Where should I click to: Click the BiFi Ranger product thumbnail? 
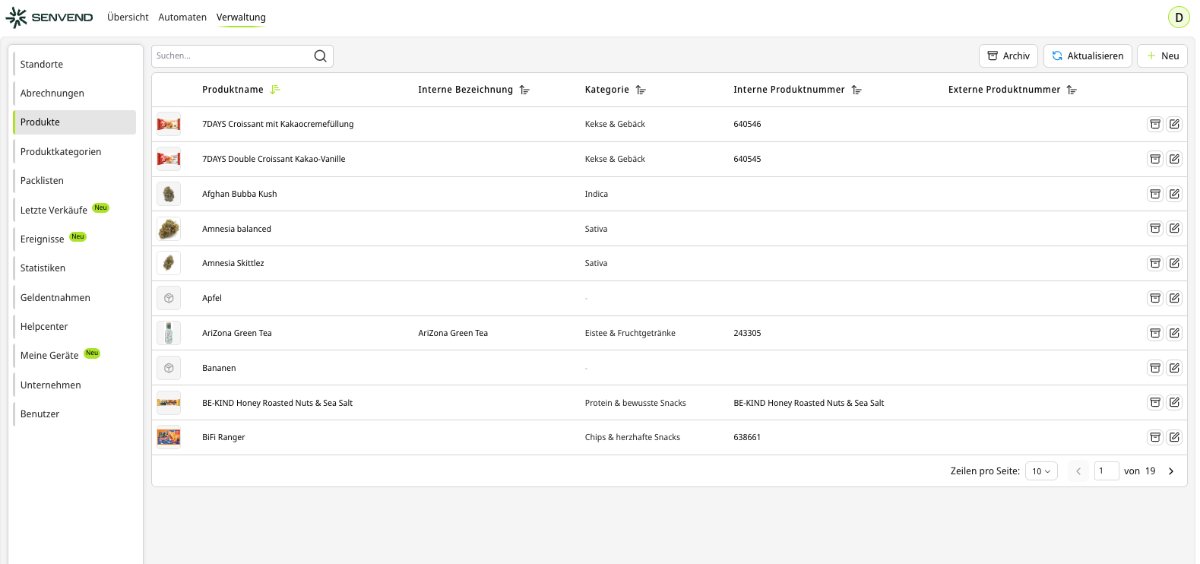pos(168,437)
